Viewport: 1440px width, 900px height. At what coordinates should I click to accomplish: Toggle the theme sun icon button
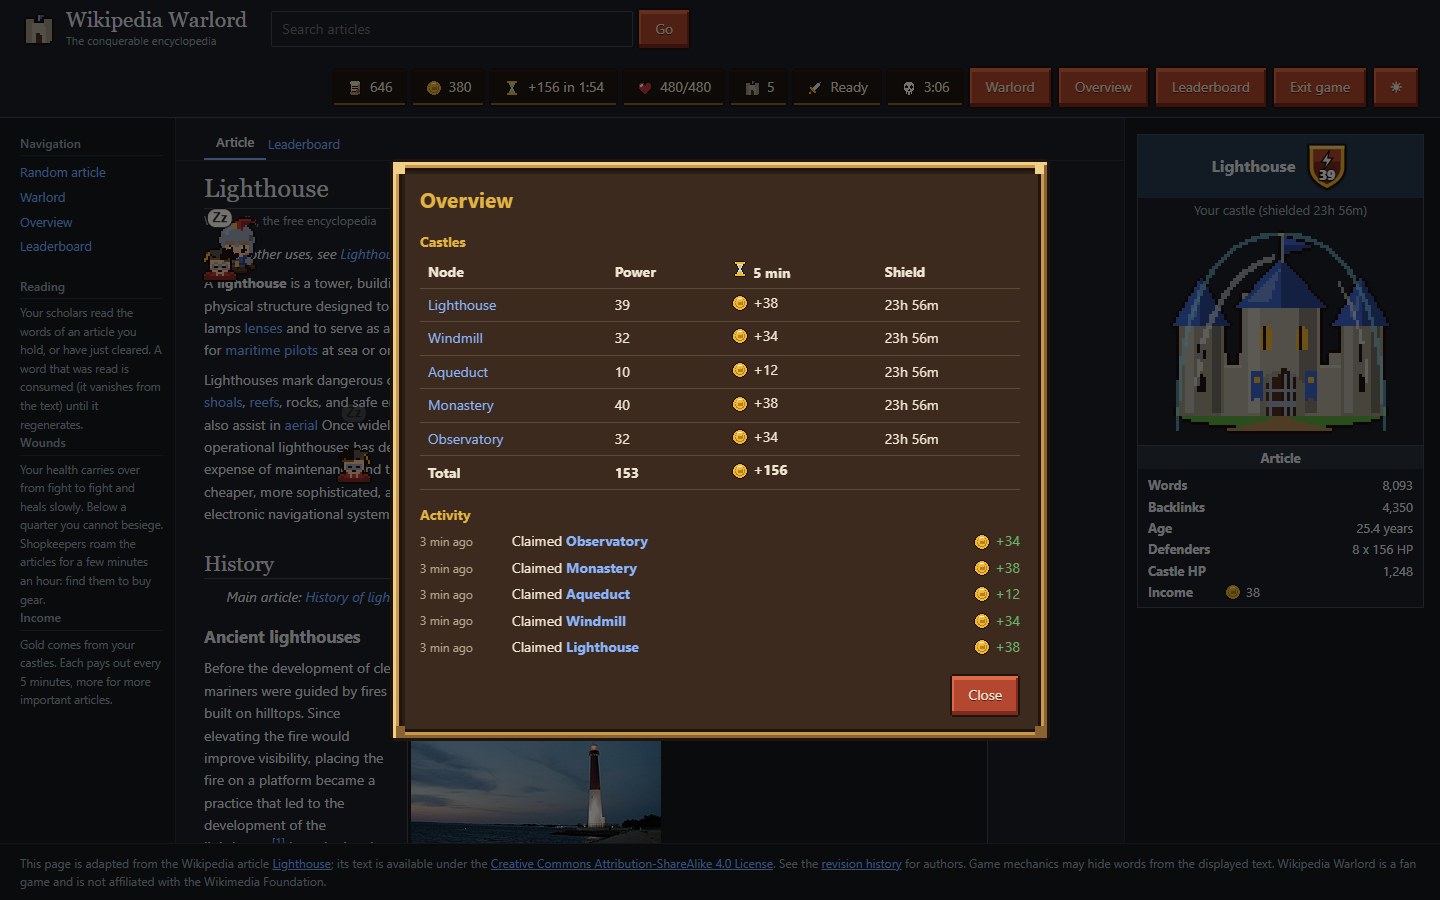pyautogui.click(x=1395, y=87)
